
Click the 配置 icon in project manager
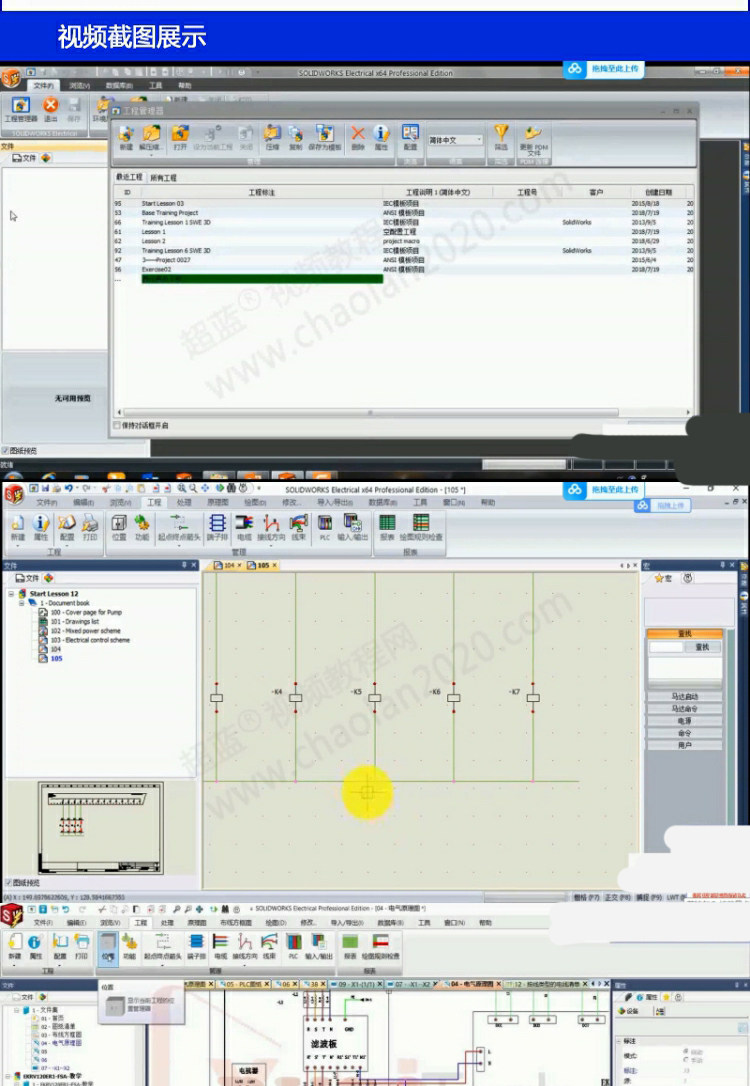(411, 137)
